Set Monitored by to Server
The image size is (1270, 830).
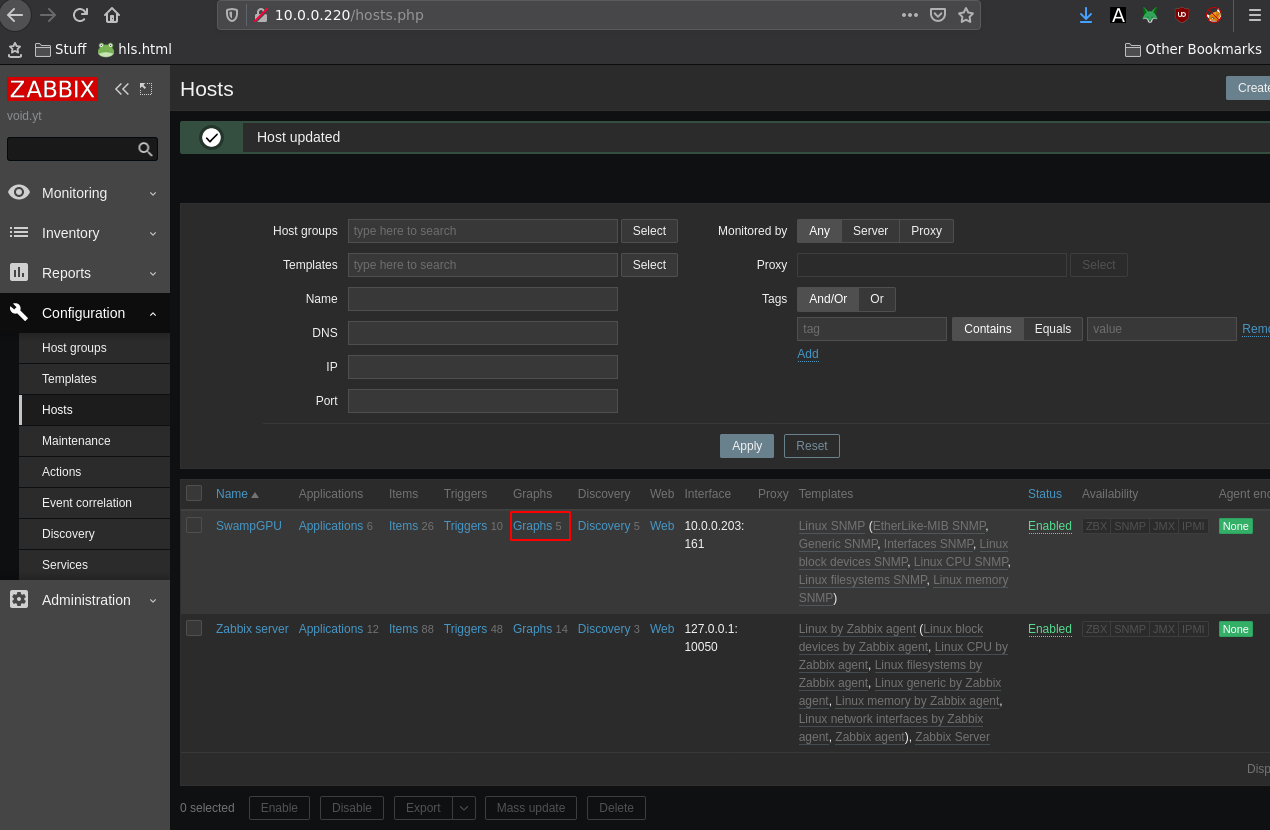click(x=870, y=231)
